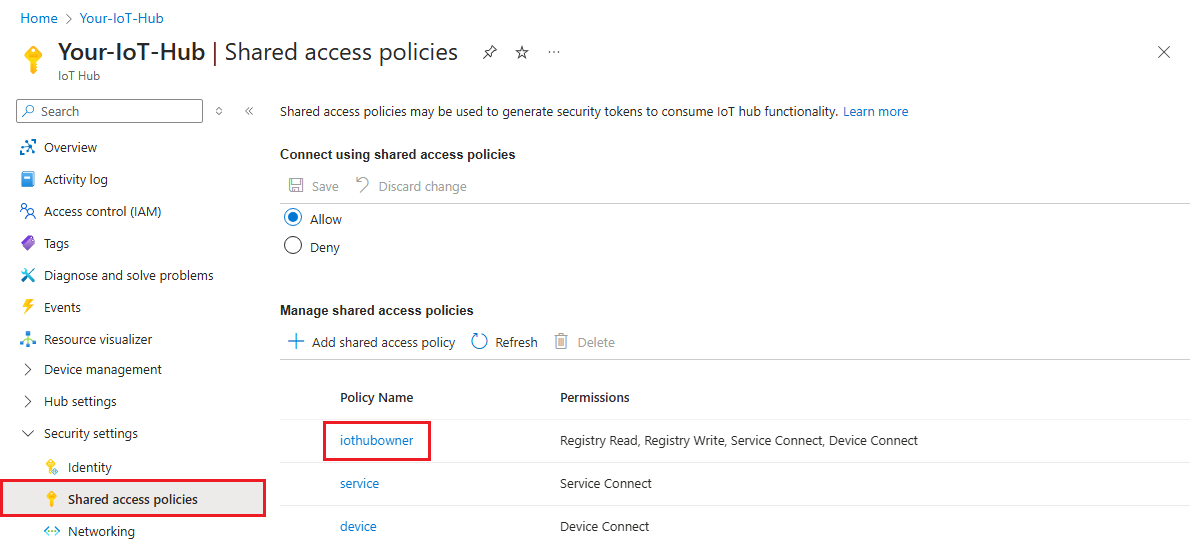Select the Allow radio button
Viewport: 1200px width, 548px height.
click(293, 218)
